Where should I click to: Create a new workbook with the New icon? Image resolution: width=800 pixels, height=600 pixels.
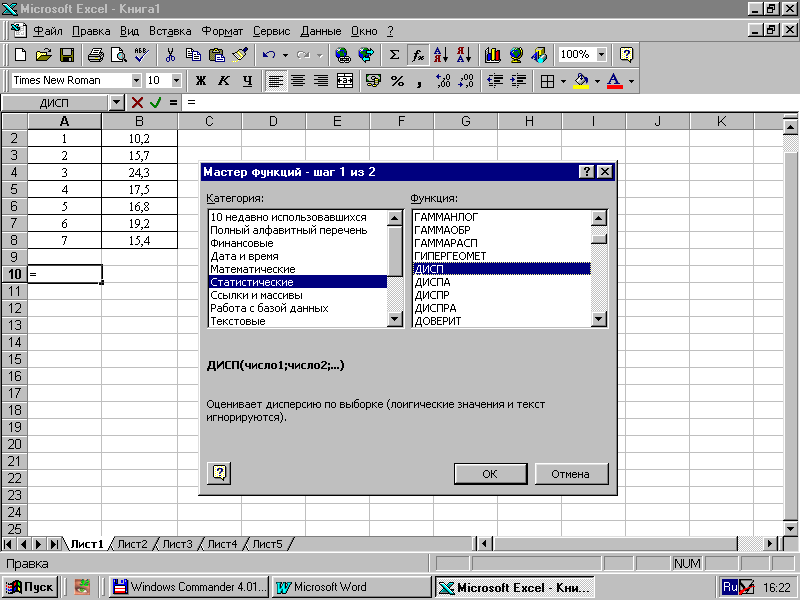click(x=20, y=55)
